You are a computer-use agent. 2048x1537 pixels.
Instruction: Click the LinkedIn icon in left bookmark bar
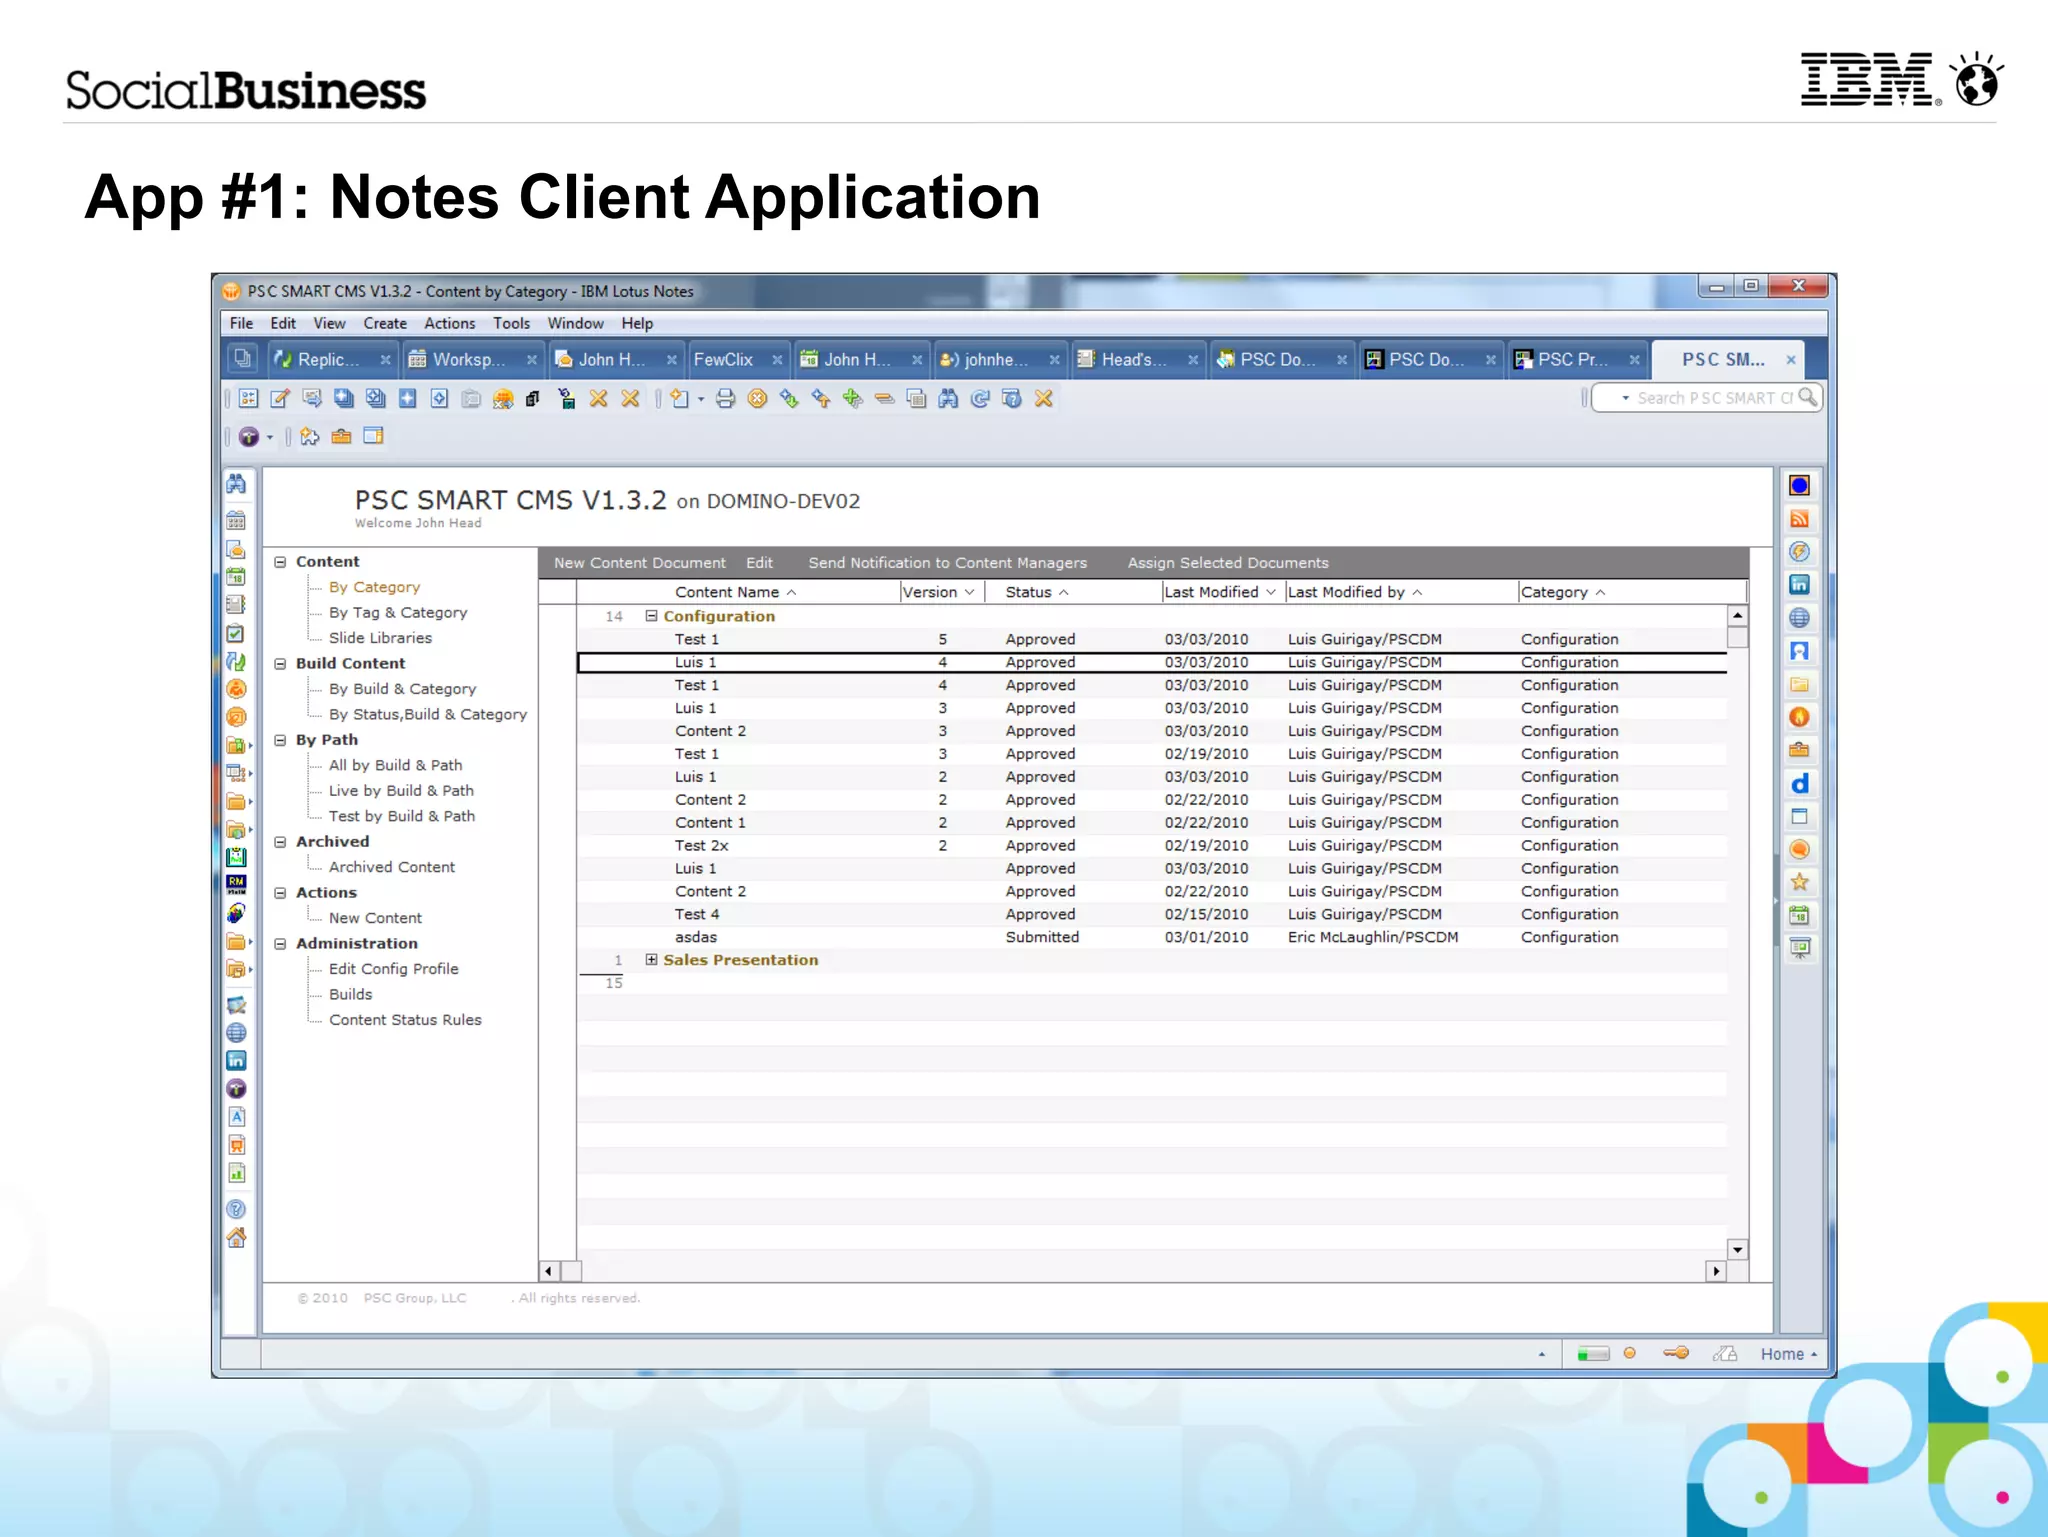236,1061
